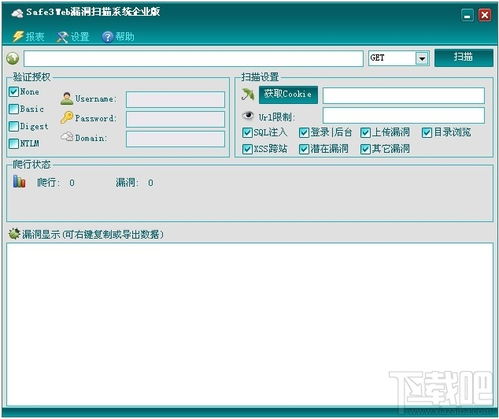The height and width of the screenshot is (419, 499).
Task: Check the NTLM authentication option
Action: point(14,144)
